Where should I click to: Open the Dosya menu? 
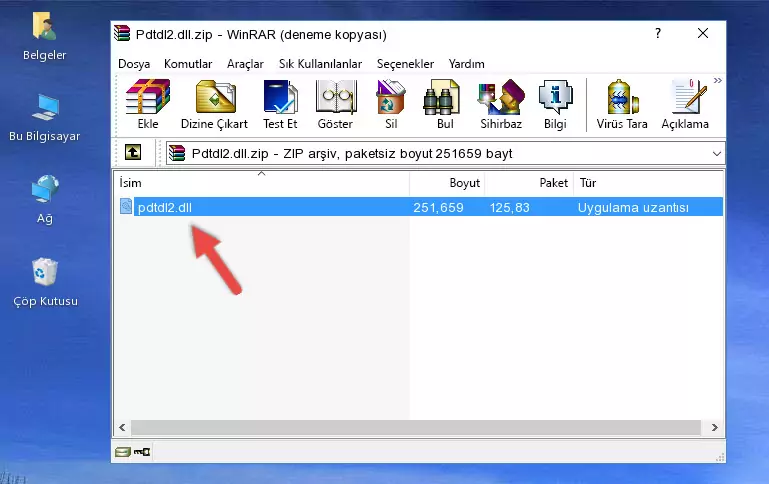click(134, 64)
